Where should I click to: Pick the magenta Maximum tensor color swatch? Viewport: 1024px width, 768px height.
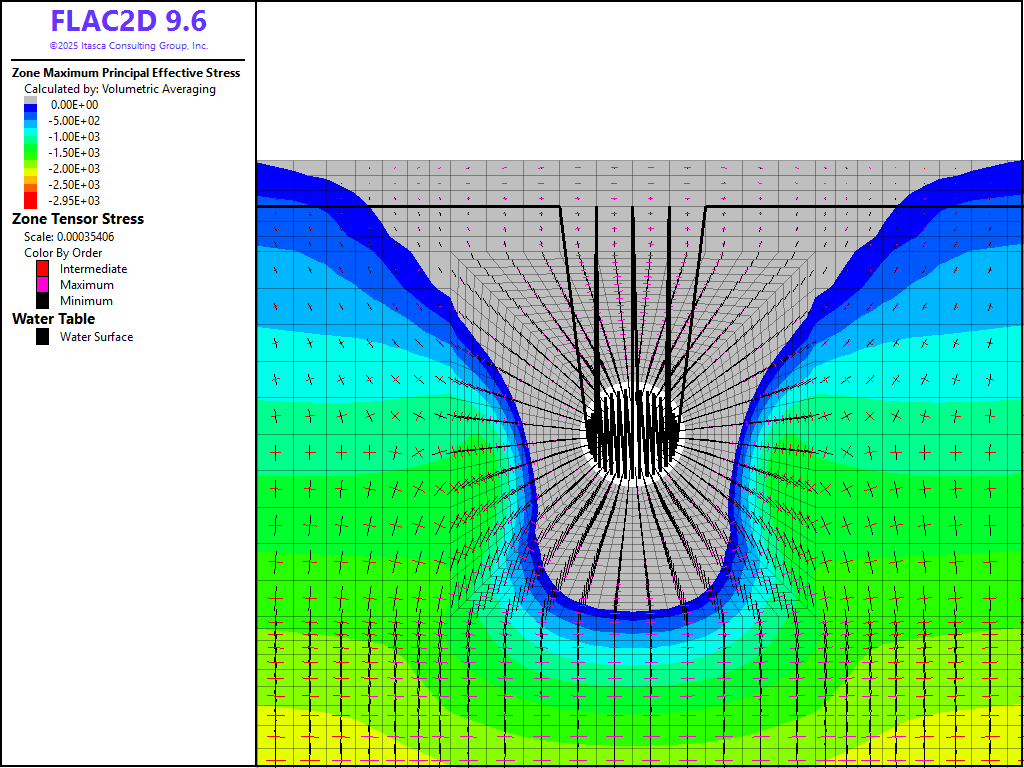[x=42, y=285]
